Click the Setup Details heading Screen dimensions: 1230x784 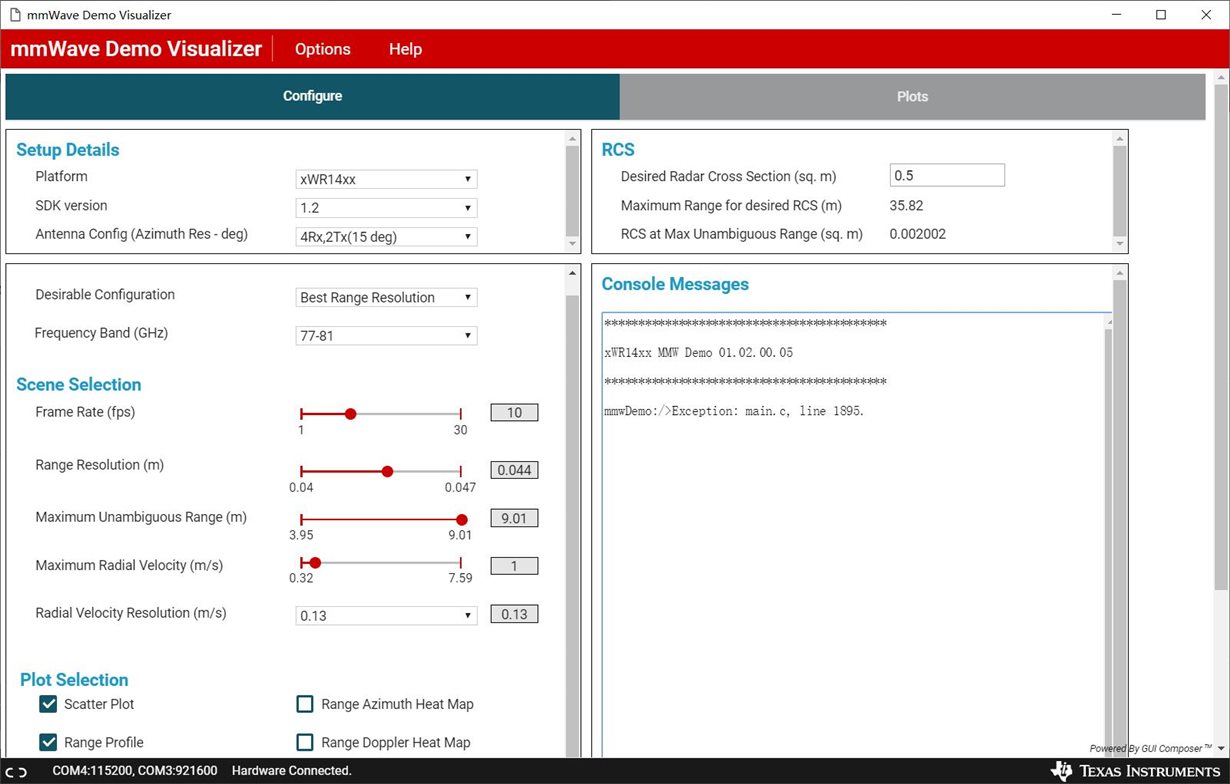coord(68,150)
